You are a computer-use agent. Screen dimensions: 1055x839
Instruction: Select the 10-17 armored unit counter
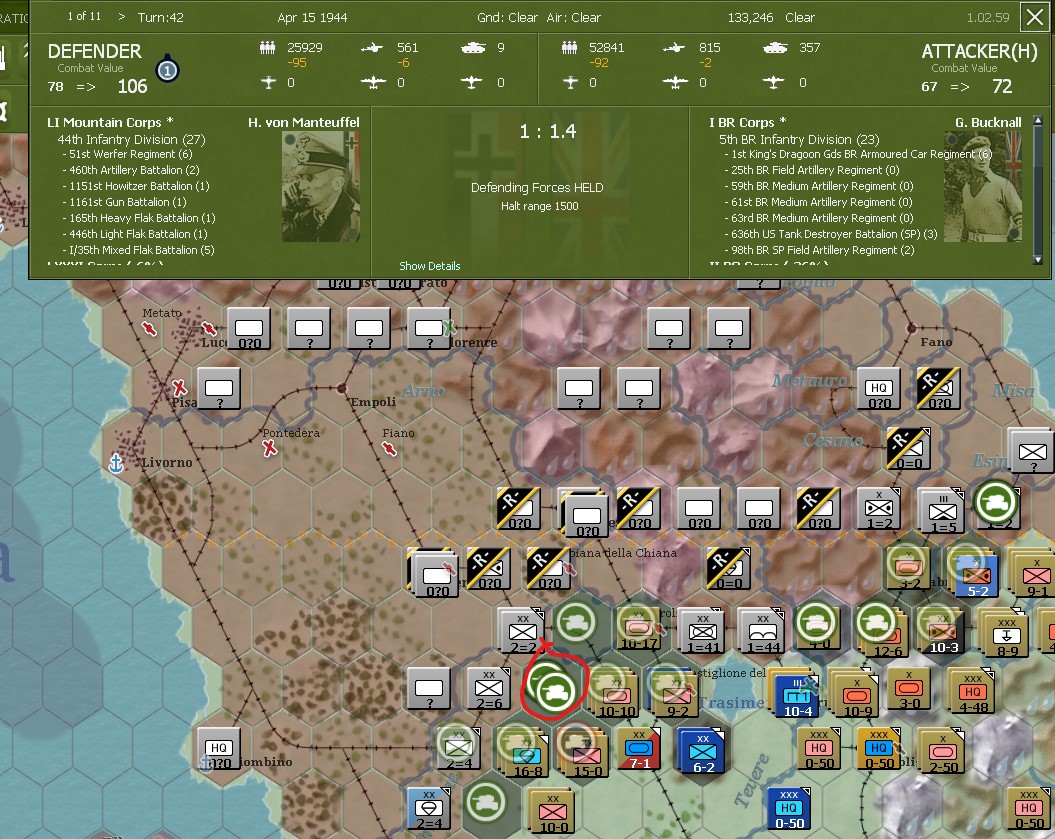click(x=639, y=630)
